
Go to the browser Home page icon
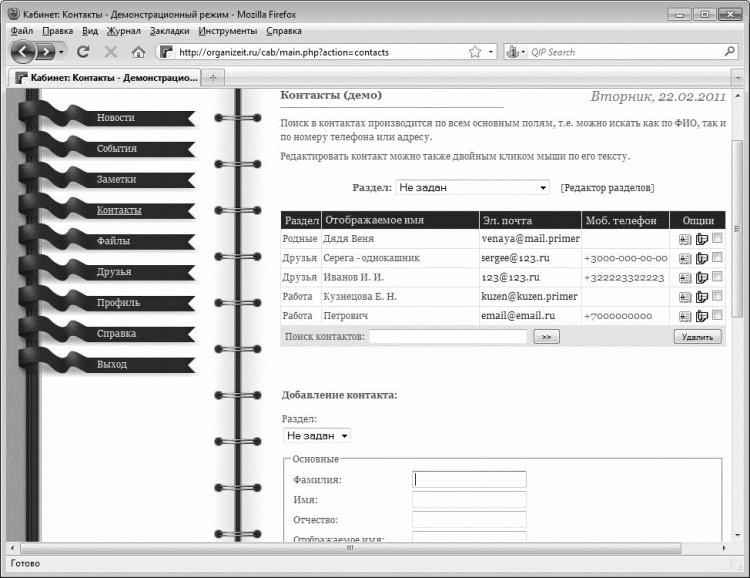tap(138, 52)
